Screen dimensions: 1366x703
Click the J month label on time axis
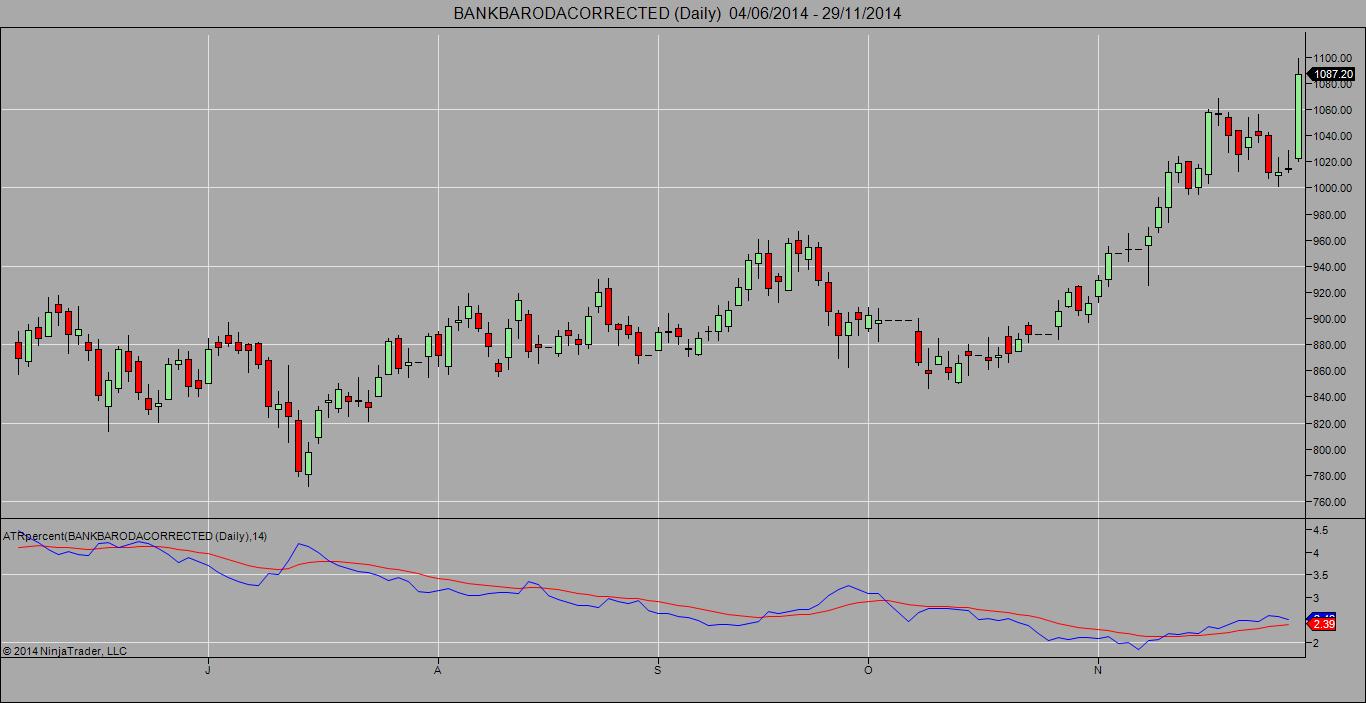point(208,670)
